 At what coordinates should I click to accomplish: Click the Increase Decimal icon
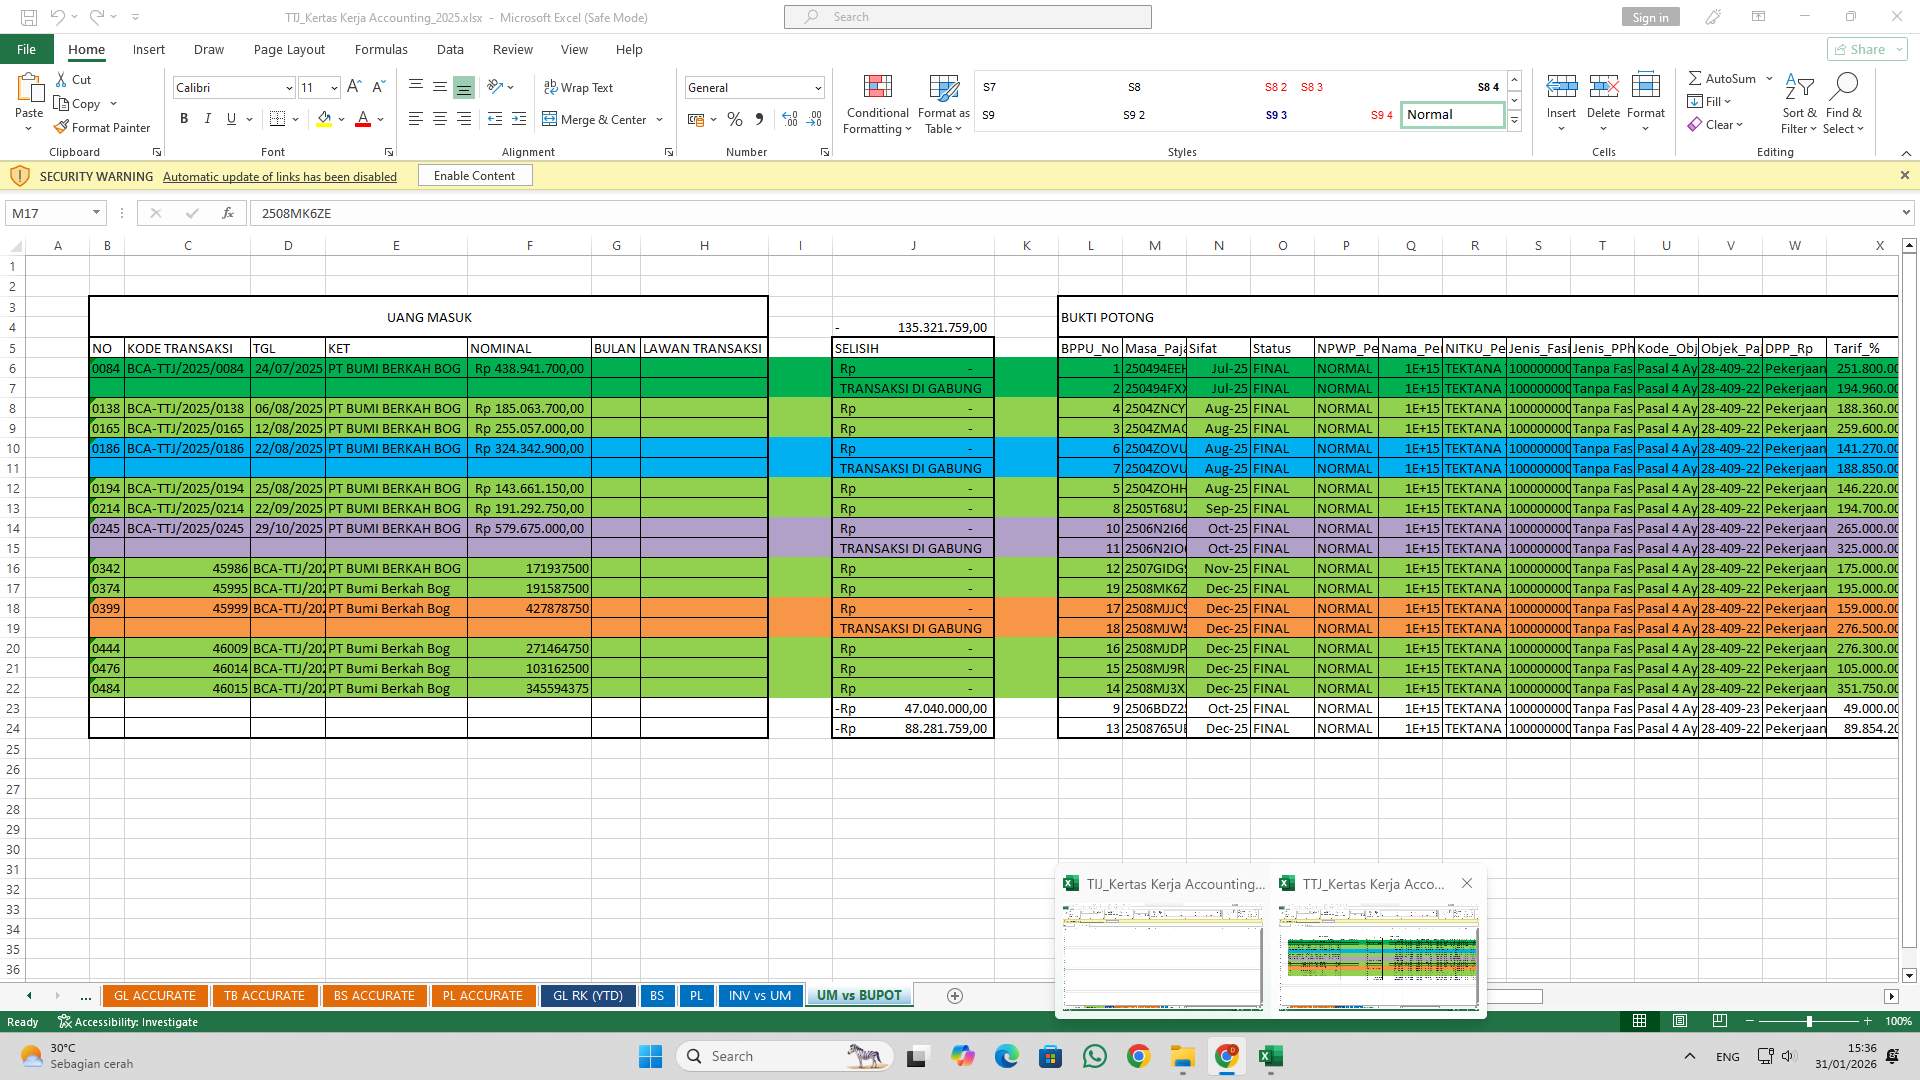pyautogui.click(x=790, y=119)
